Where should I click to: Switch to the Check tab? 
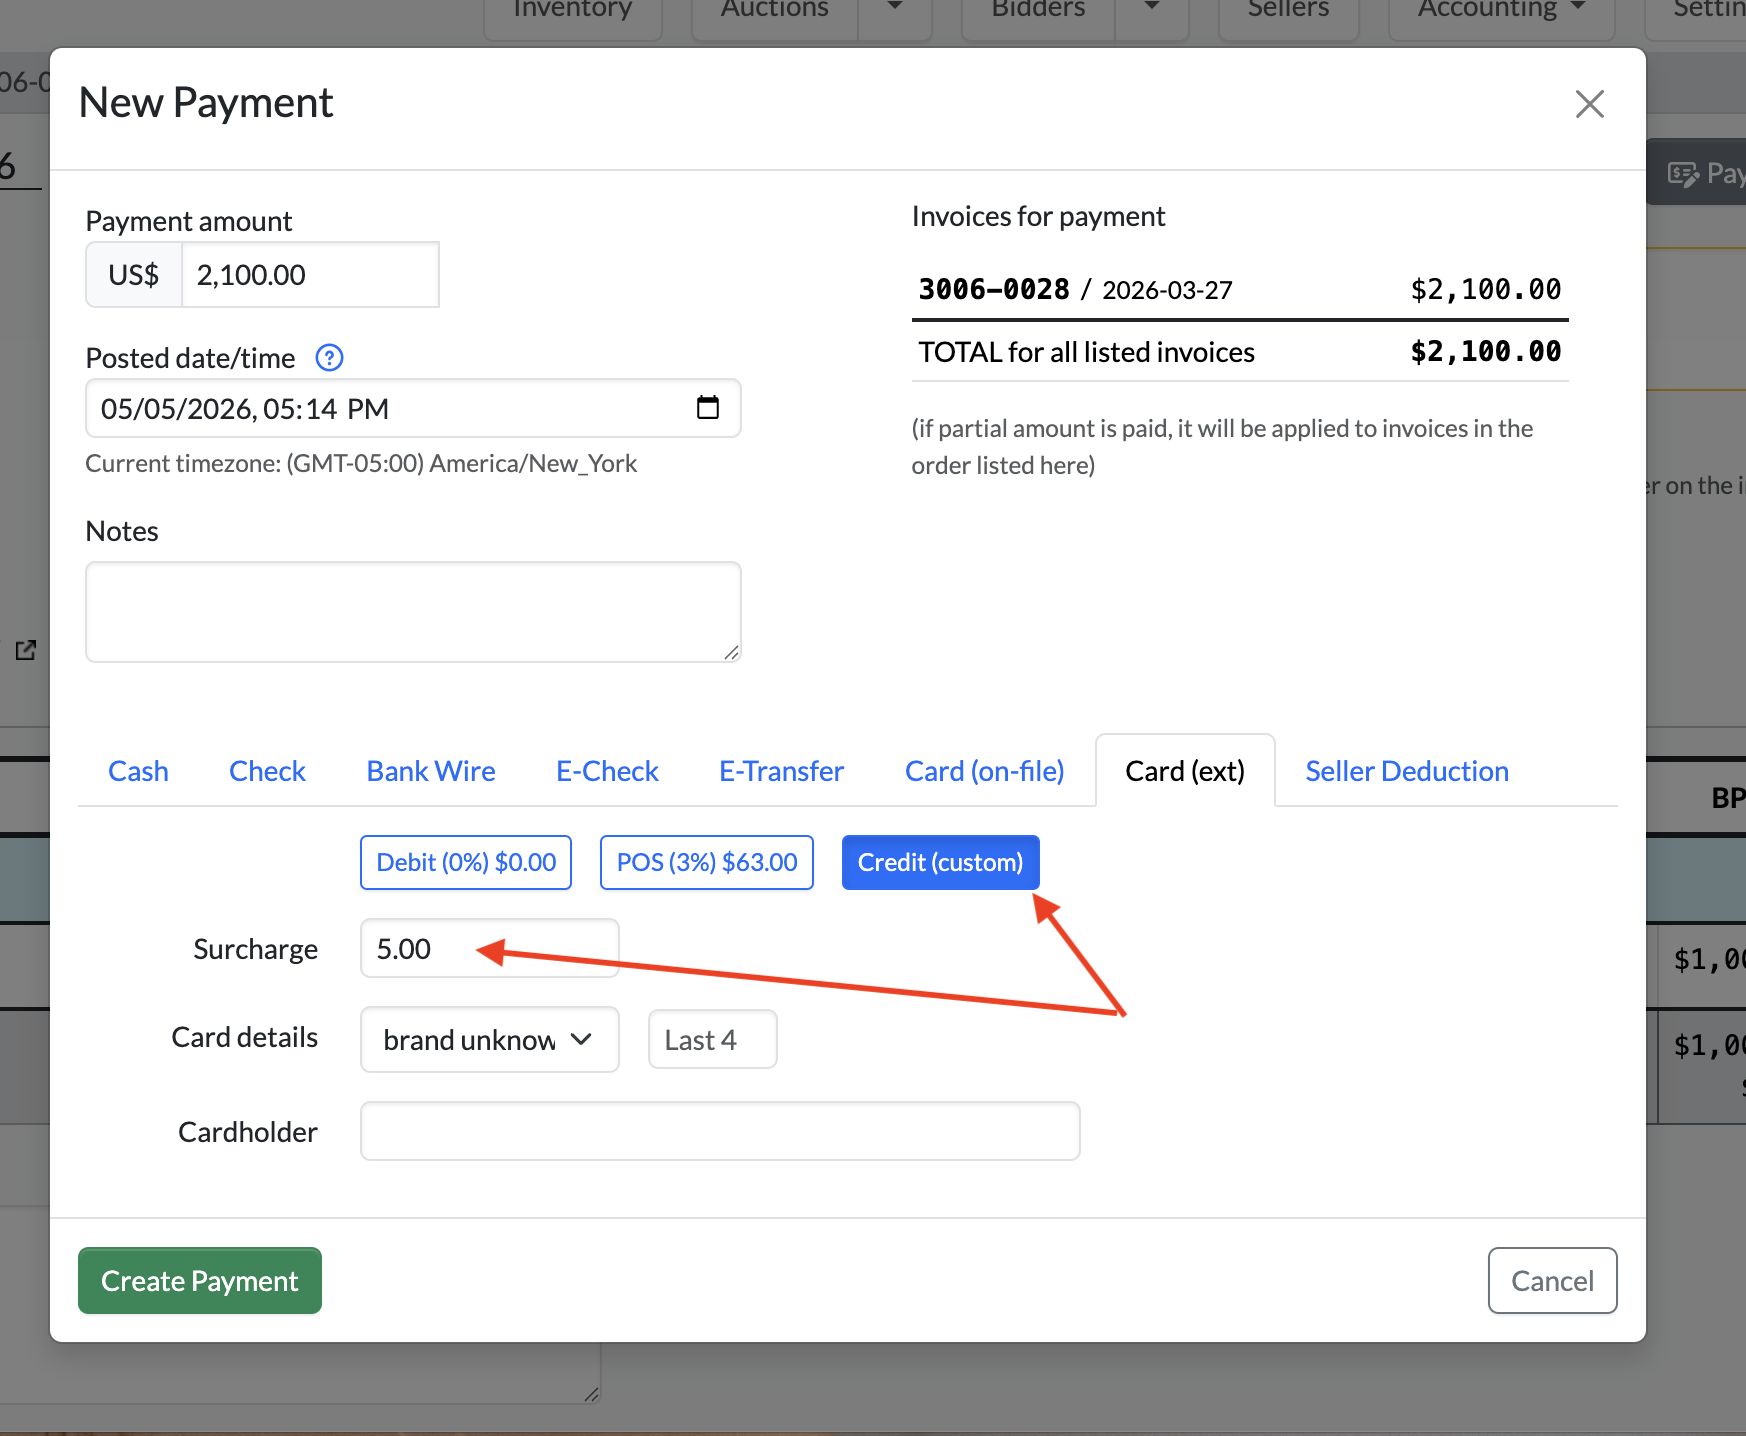click(x=267, y=771)
